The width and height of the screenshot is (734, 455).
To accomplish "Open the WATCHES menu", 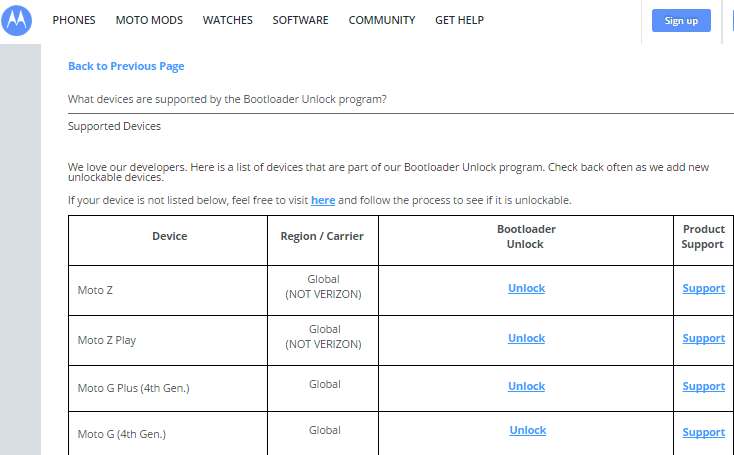I will click(x=228, y=20).
